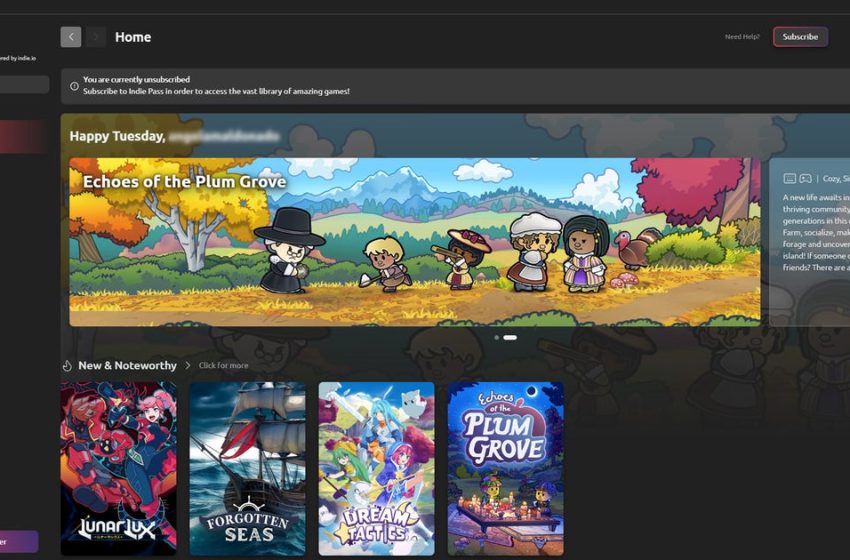Click the 'You are currently unsubscribed' text
Image resolution: width=850 pixels, height=560 pixels.
coord(137,79)
